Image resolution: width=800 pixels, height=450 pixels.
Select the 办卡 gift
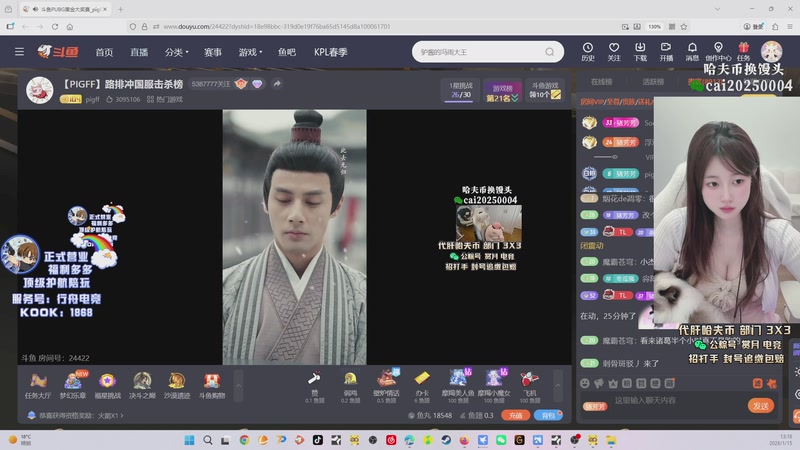pos(421,386)
